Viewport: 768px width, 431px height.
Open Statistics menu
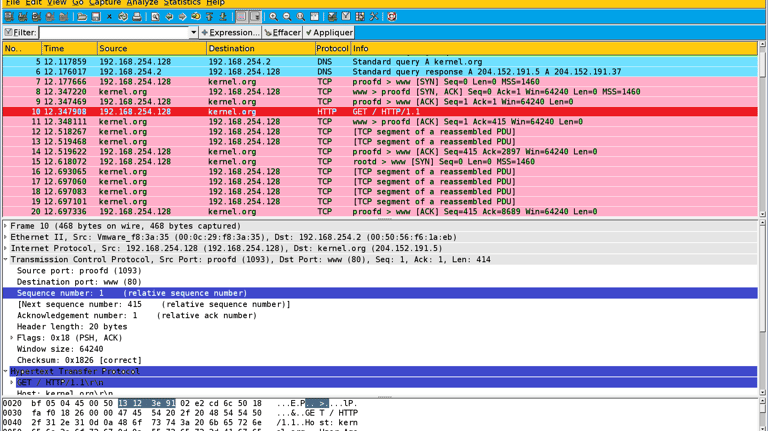182,3
